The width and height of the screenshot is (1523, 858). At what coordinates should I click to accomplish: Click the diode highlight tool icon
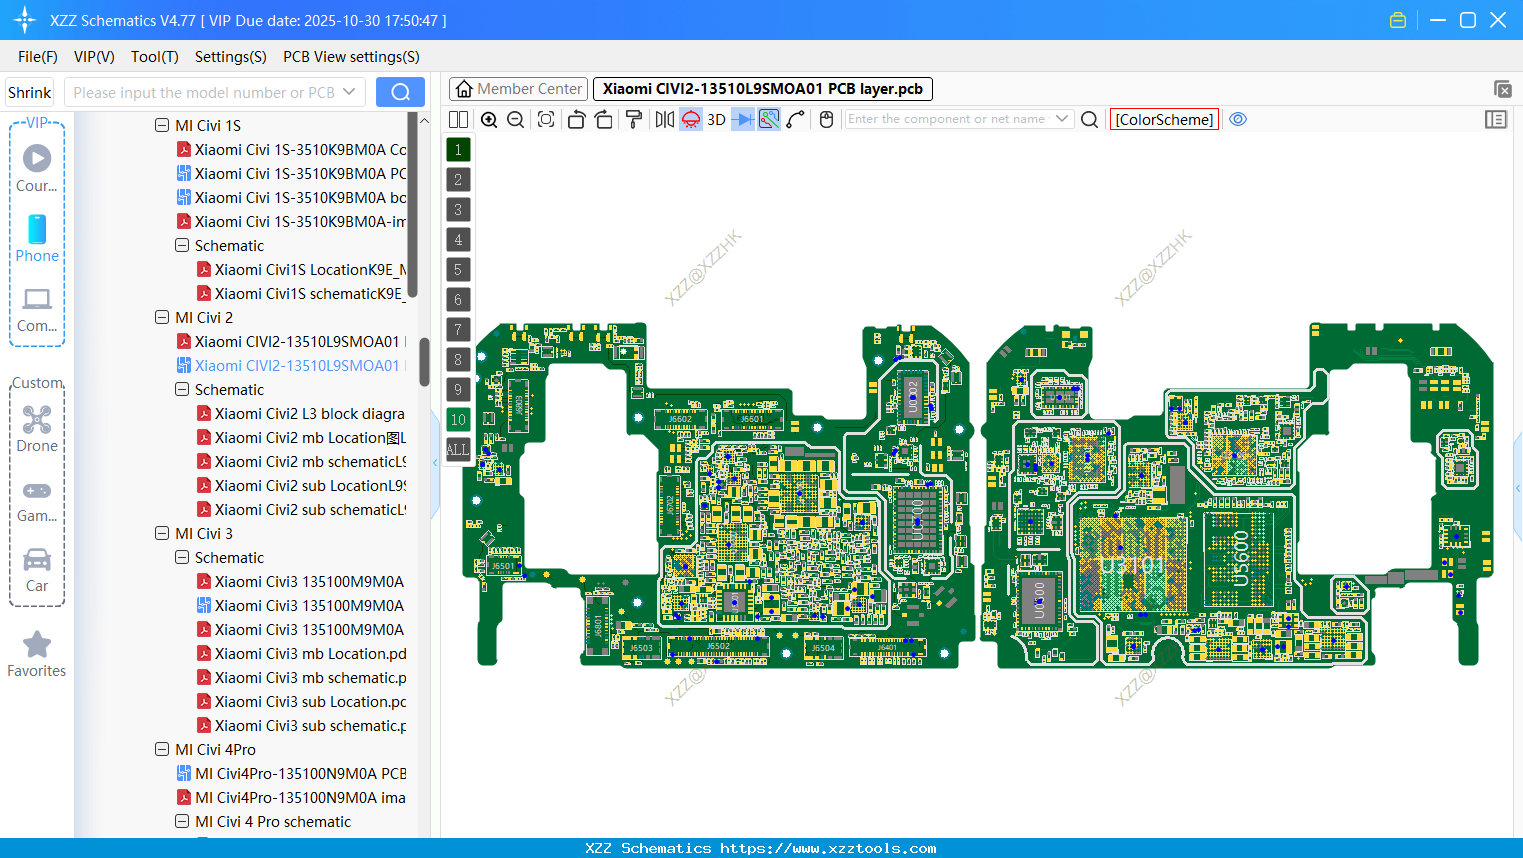(x=744, y=119)
